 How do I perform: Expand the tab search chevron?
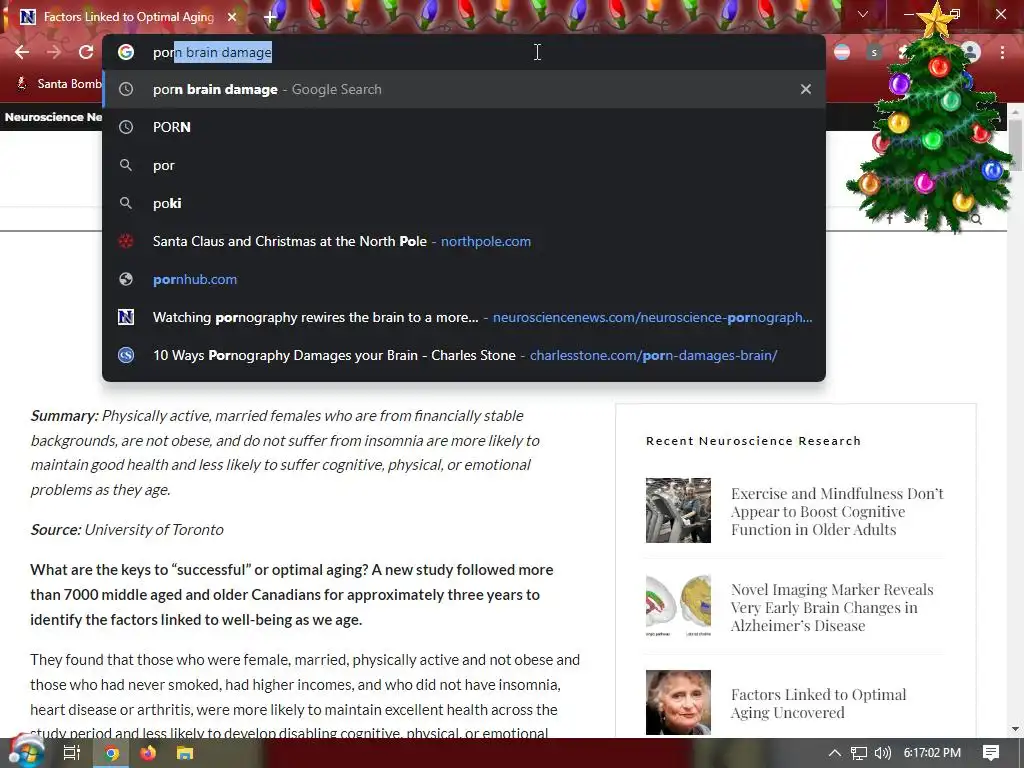863,14
